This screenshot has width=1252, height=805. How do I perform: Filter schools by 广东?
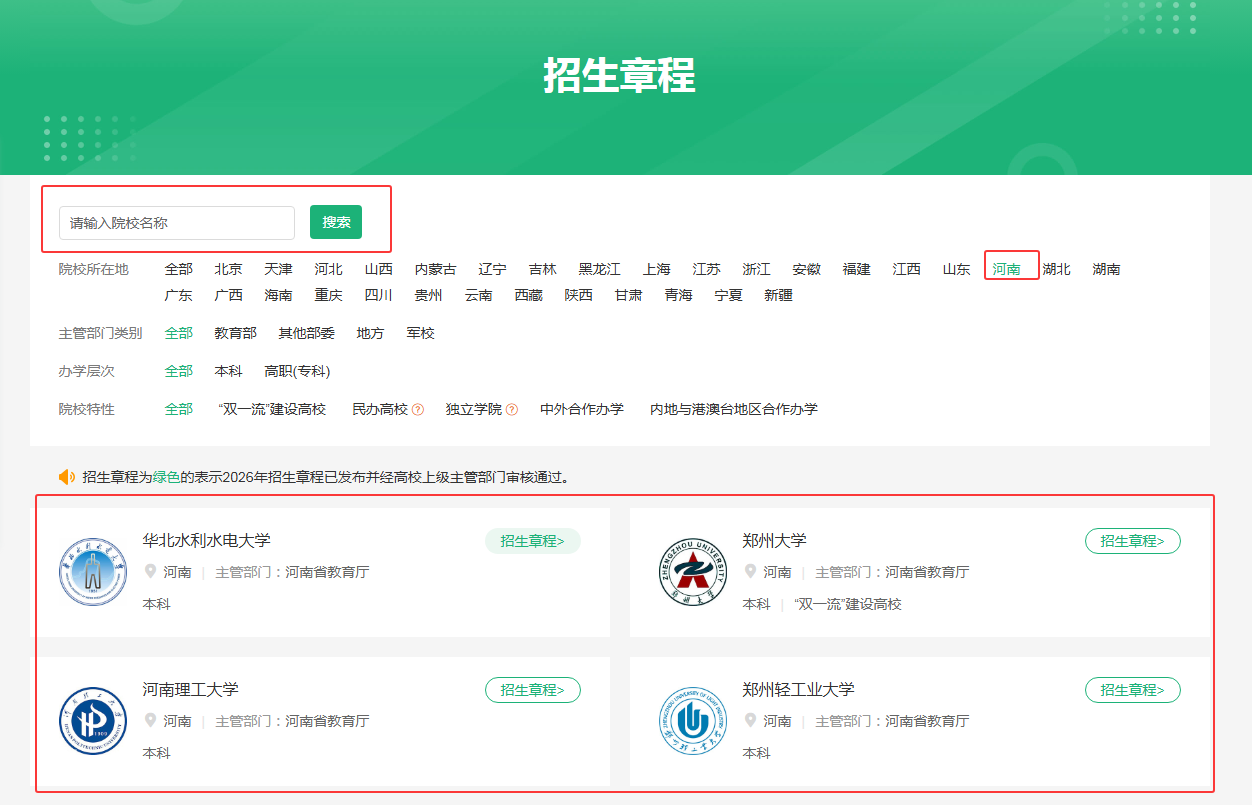point(179,295)
